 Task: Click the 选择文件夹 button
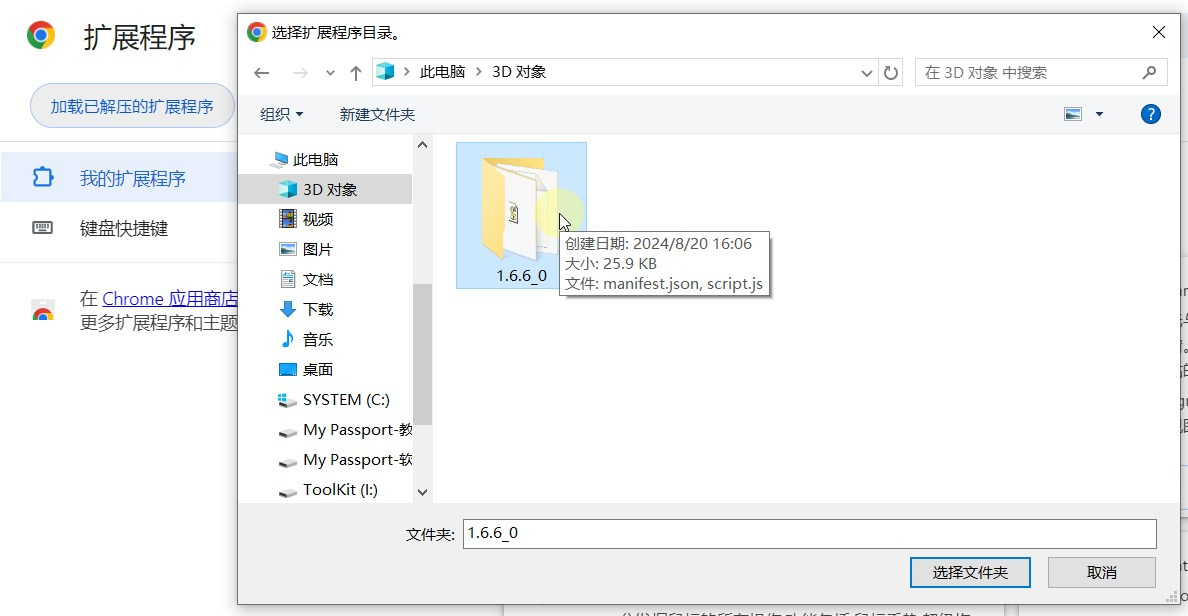[x=969, y=572]
